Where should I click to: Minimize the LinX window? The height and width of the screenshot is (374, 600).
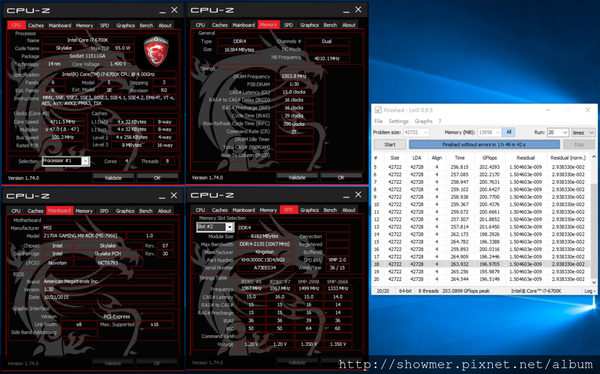coord(548,110)
